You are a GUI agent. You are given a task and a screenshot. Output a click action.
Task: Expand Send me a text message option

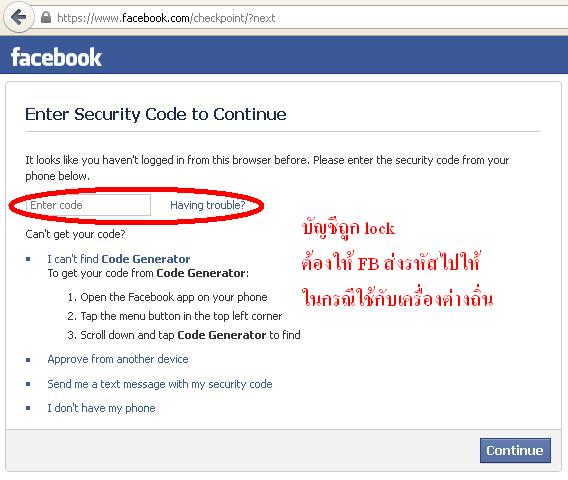tap(160, 384)
